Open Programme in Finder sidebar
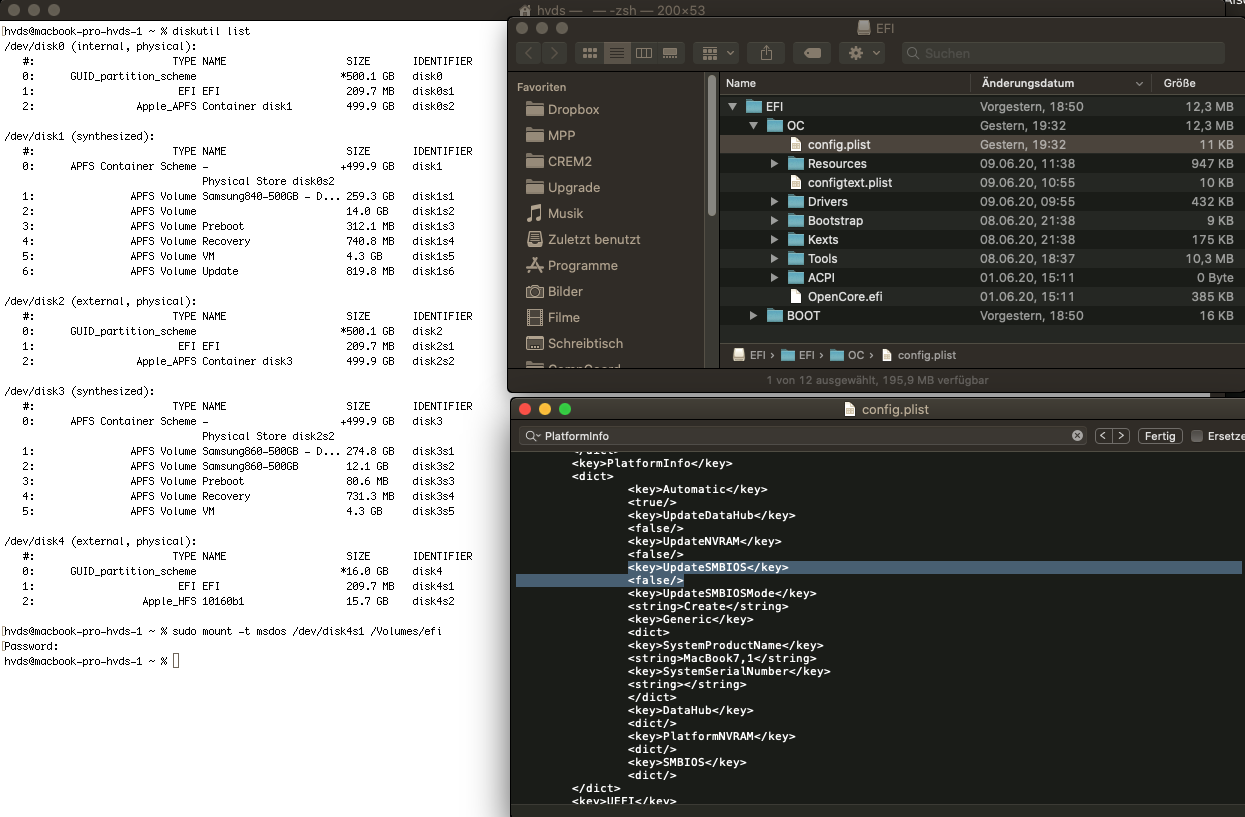1245x817 pixels. pyautogui.click(x=571, y=266)
